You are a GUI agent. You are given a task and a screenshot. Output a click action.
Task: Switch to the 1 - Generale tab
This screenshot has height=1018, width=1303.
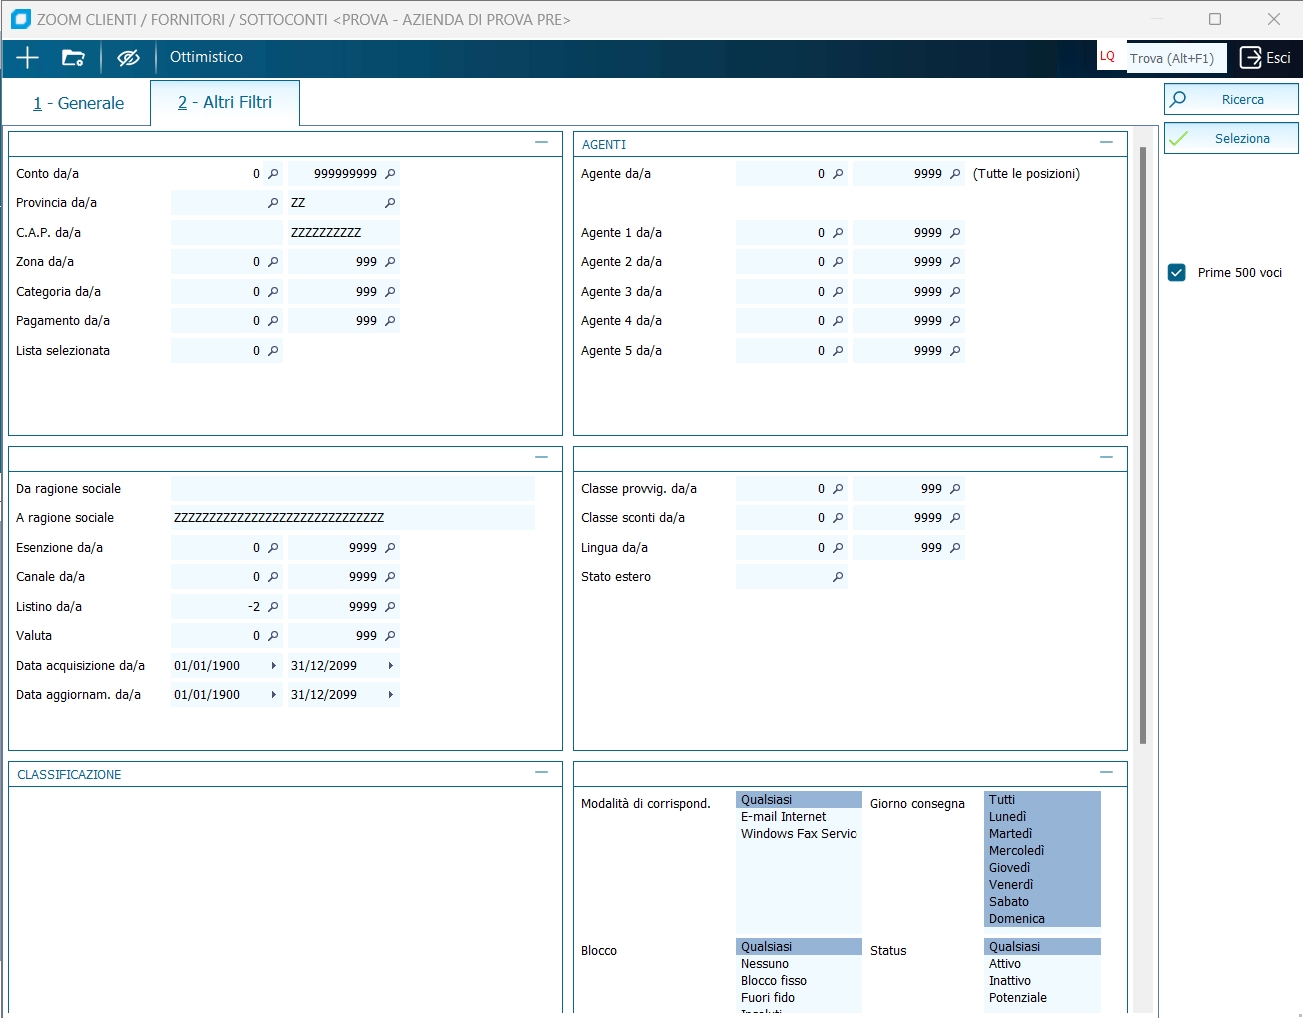(78, 103)
